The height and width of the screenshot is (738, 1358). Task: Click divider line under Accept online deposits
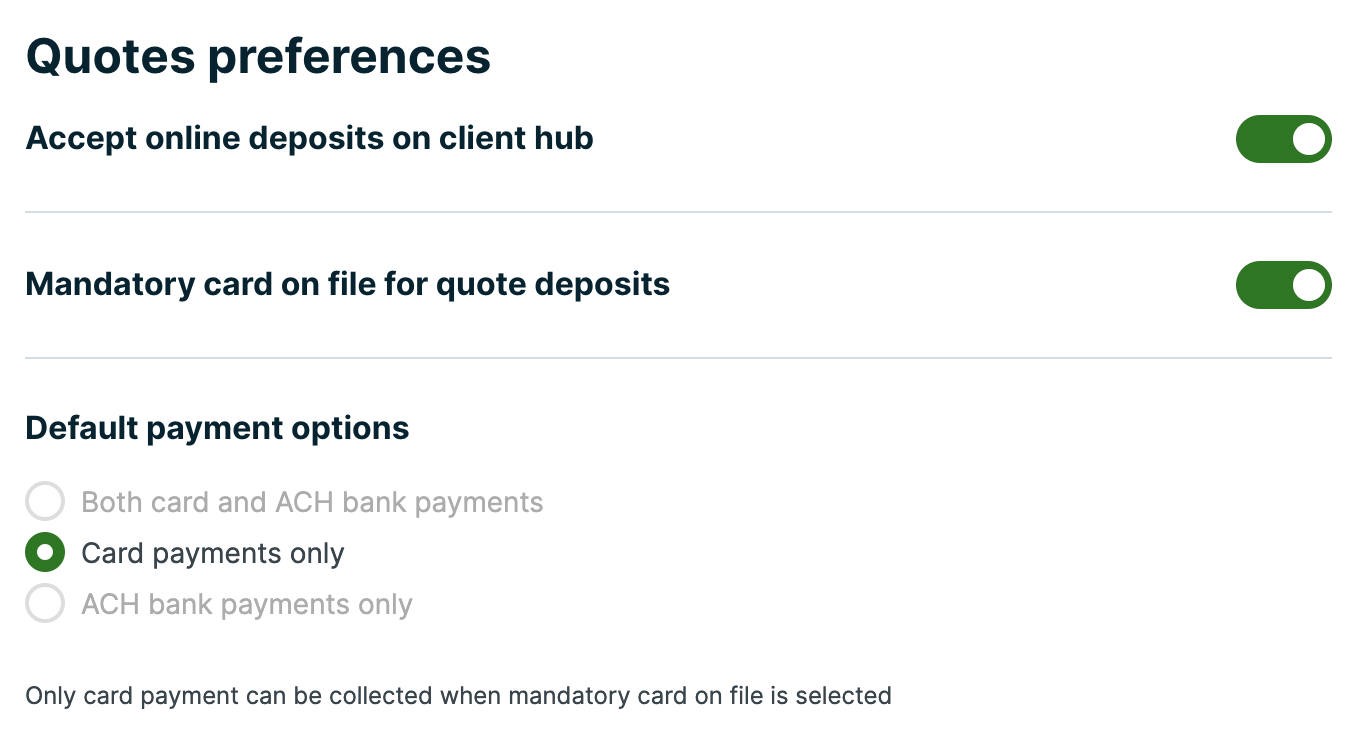click(x=678, y=212)
